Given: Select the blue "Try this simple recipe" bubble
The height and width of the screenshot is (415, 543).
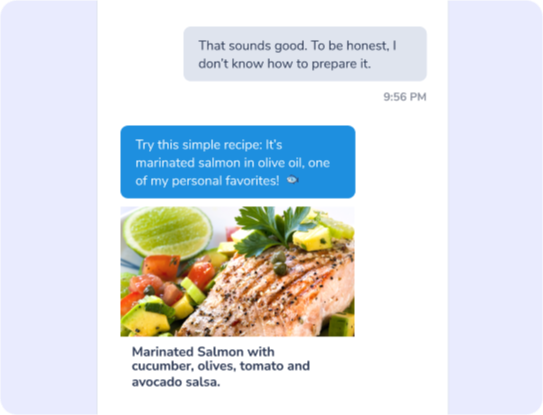Looking at the screenshot, I should 238,162.
